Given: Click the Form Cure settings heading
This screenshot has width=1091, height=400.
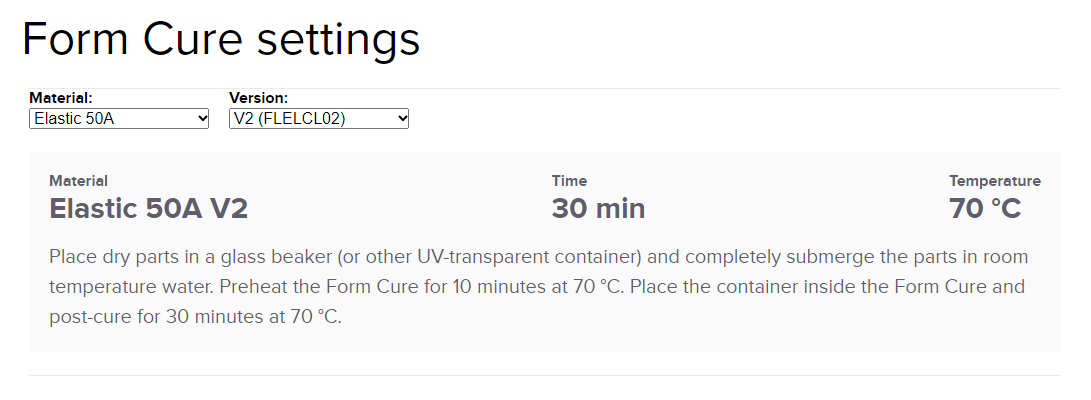Looking at the screenshot, I should point(221,39).
